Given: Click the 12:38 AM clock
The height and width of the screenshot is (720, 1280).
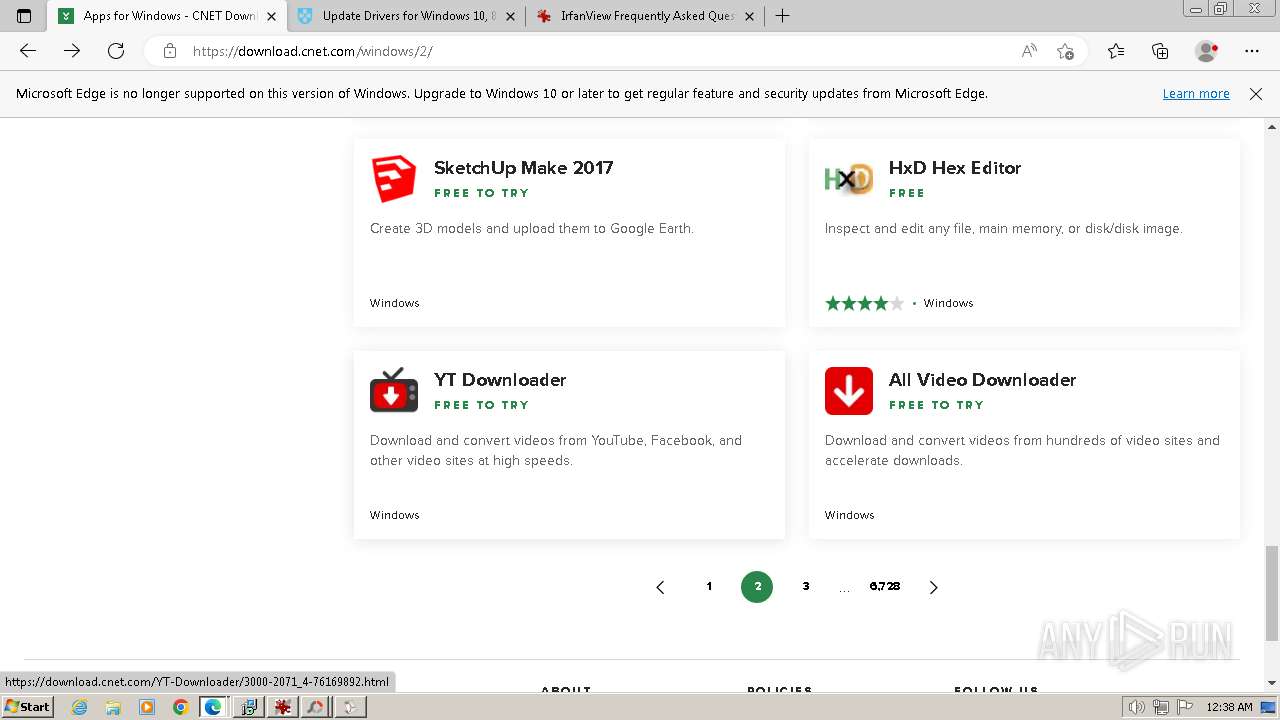Looking at the screenshot, I should [1229, 707].
